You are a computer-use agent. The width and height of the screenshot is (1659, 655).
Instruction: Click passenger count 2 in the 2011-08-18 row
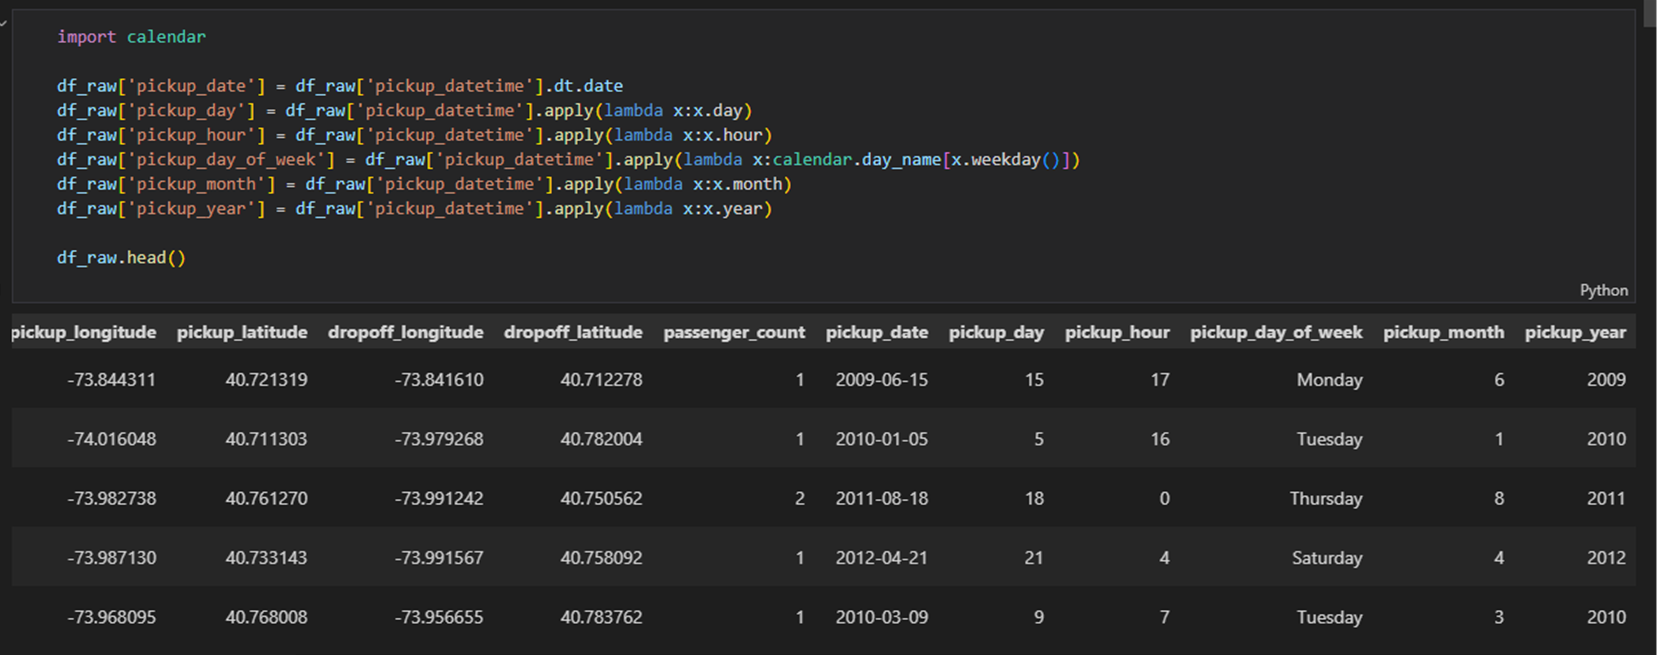[799, 498]
